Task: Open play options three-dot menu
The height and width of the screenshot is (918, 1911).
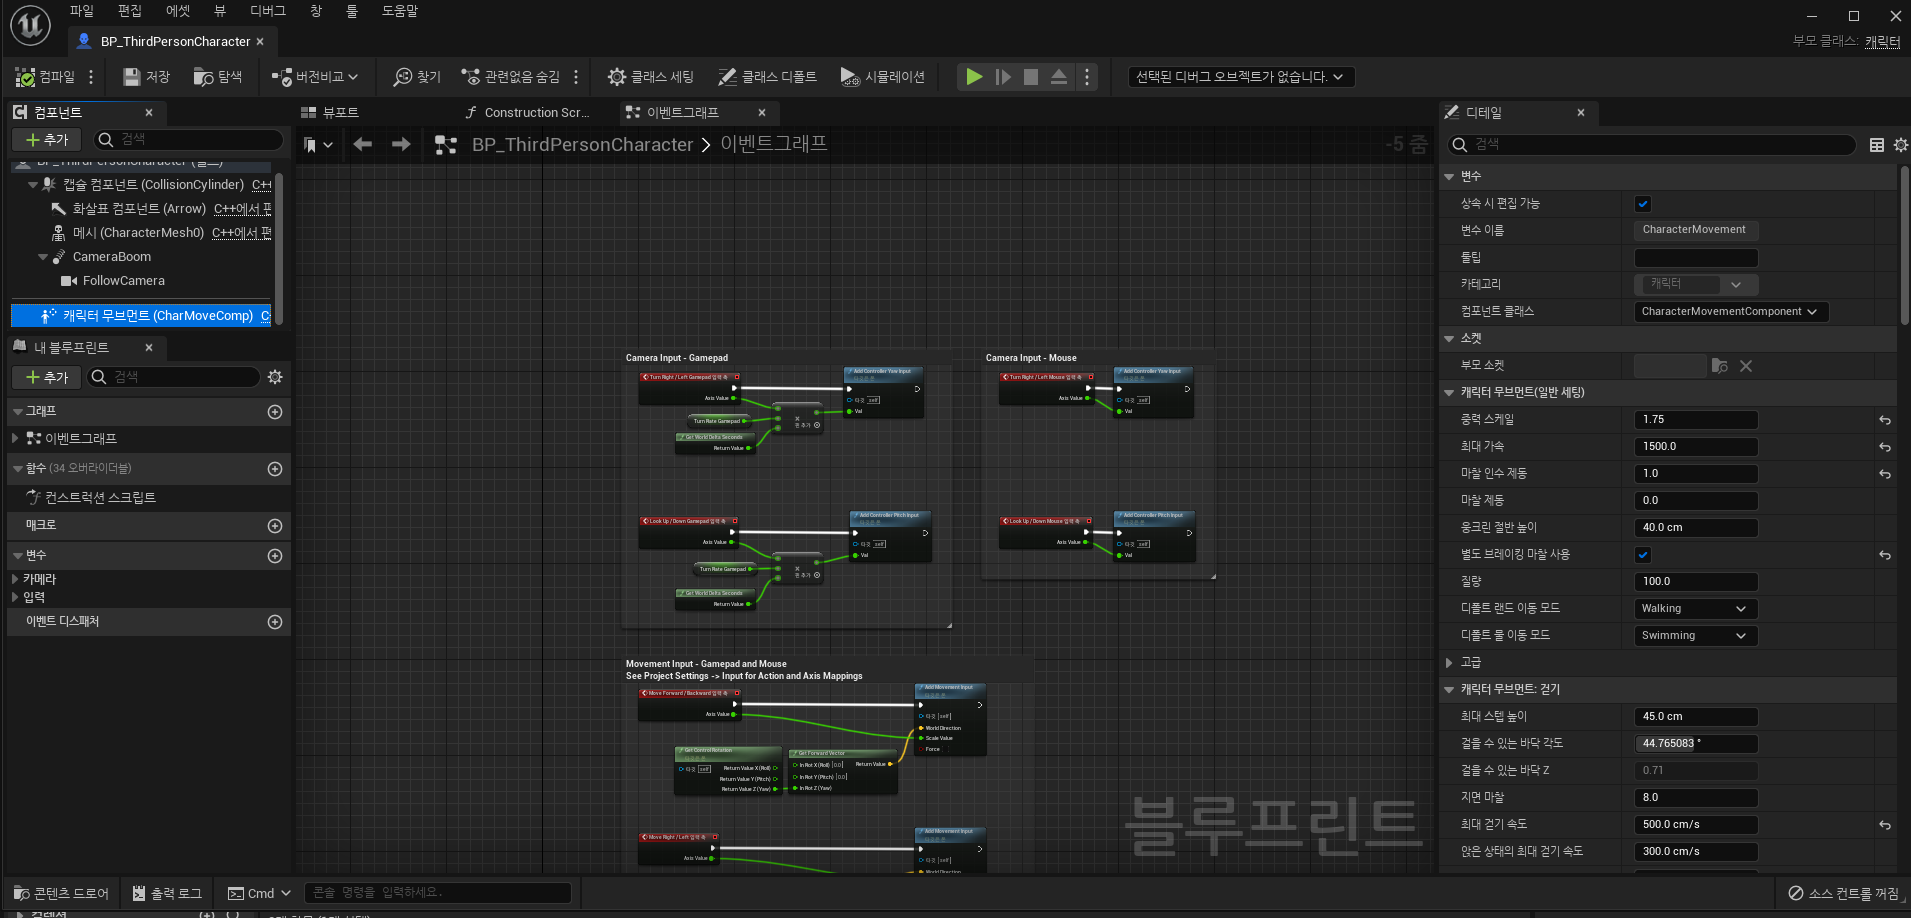Action: coord(1087,77)
